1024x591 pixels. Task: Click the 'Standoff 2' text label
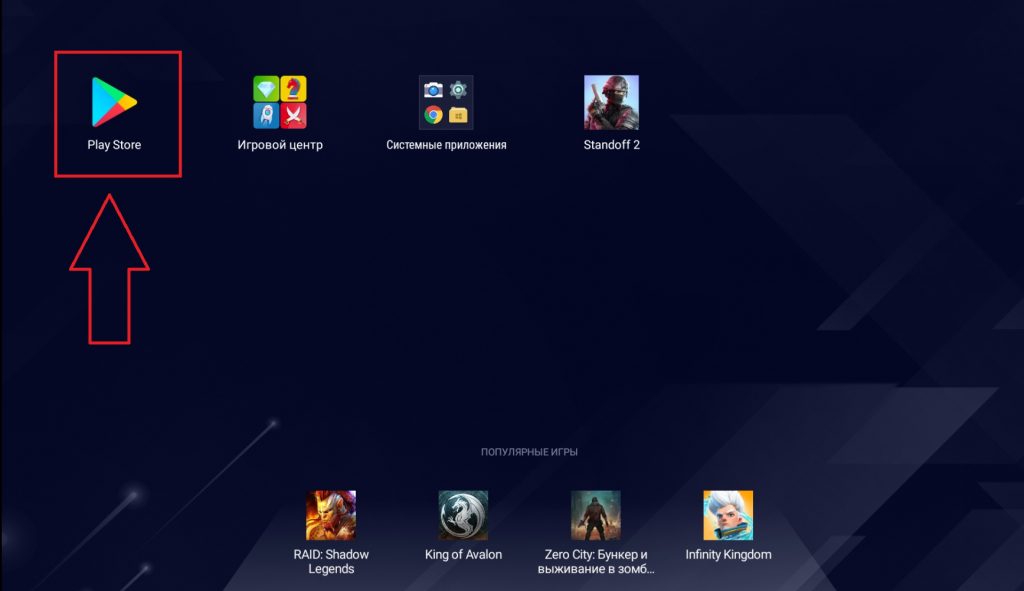(611, 145)
